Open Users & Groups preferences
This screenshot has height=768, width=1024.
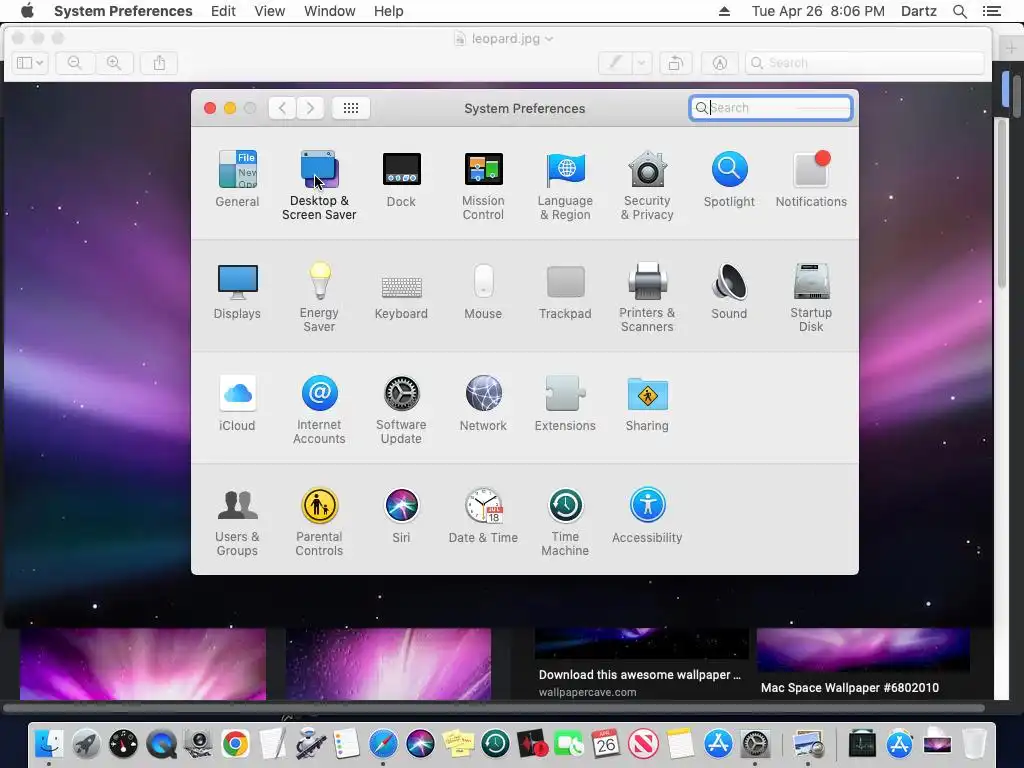click(237, 522)
